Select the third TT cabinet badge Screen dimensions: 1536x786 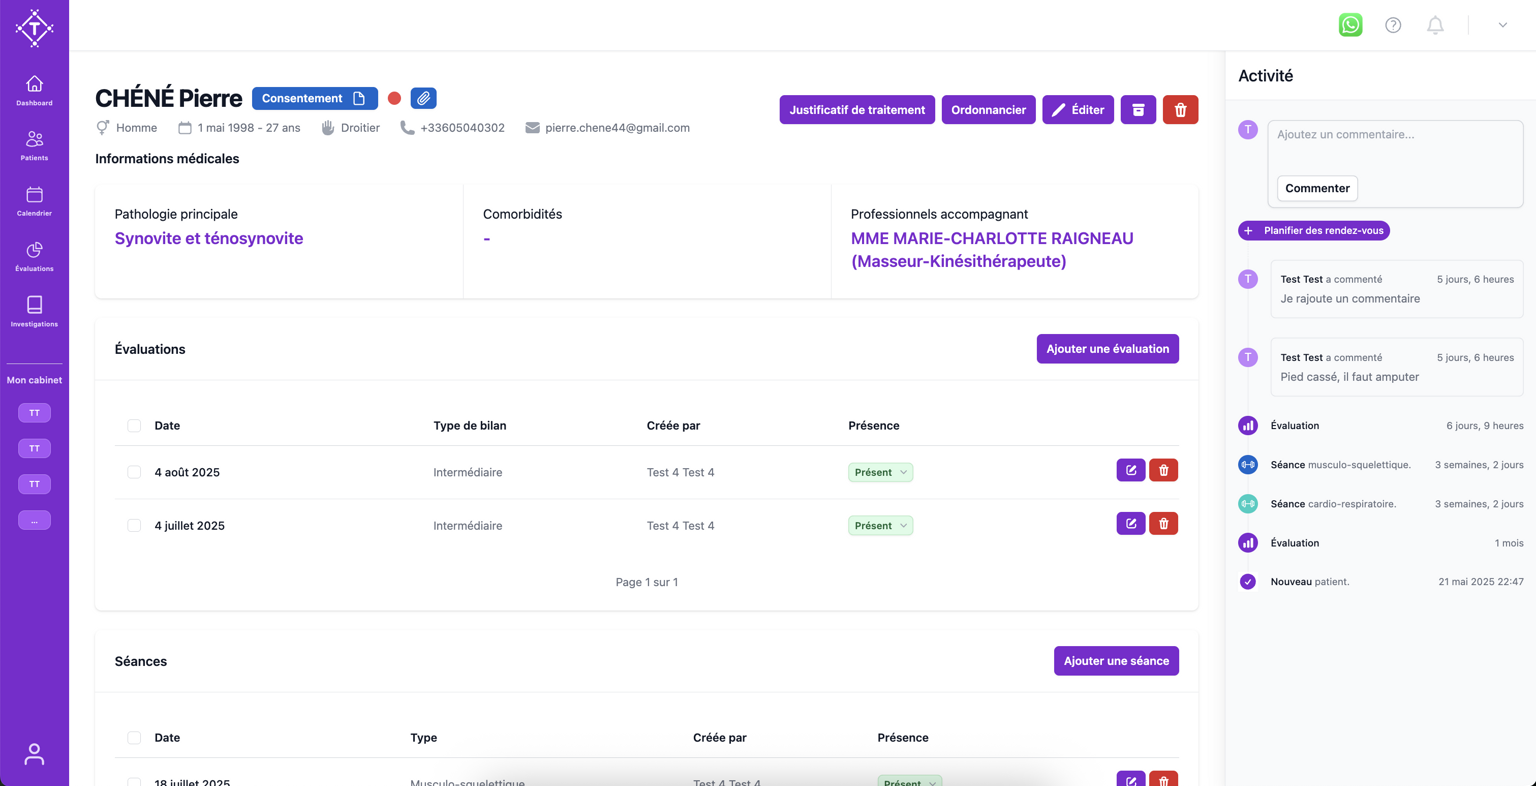[34, 484]
